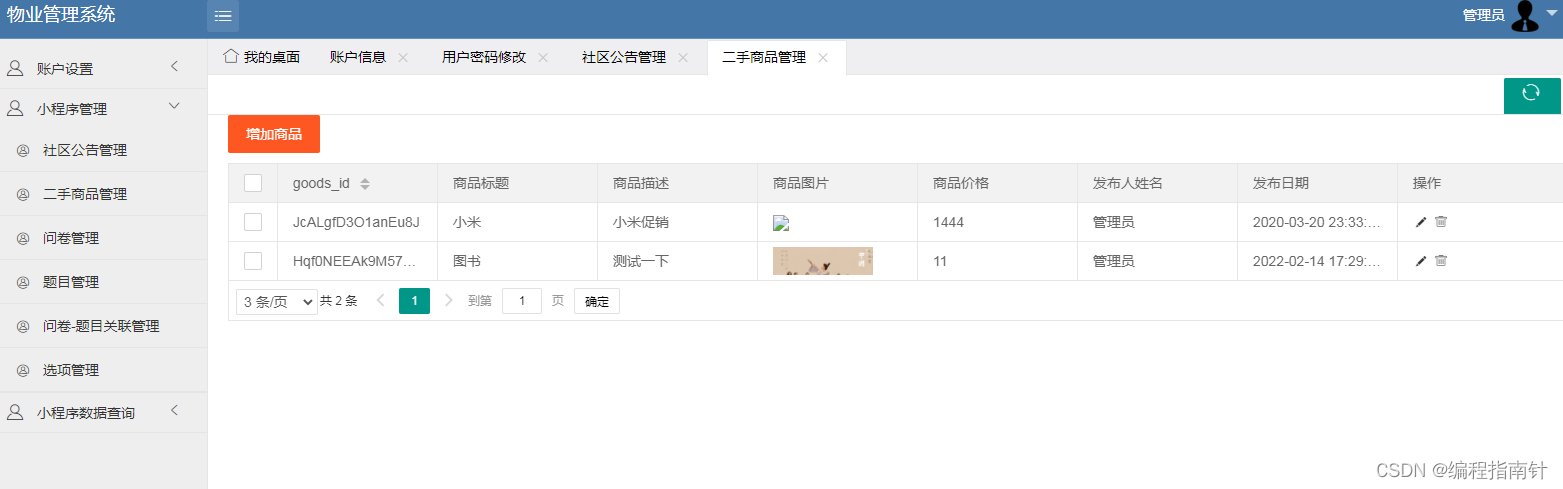Close the 用户密码修改 tab
Screen dimensions: 1563x489
point(543,58)
